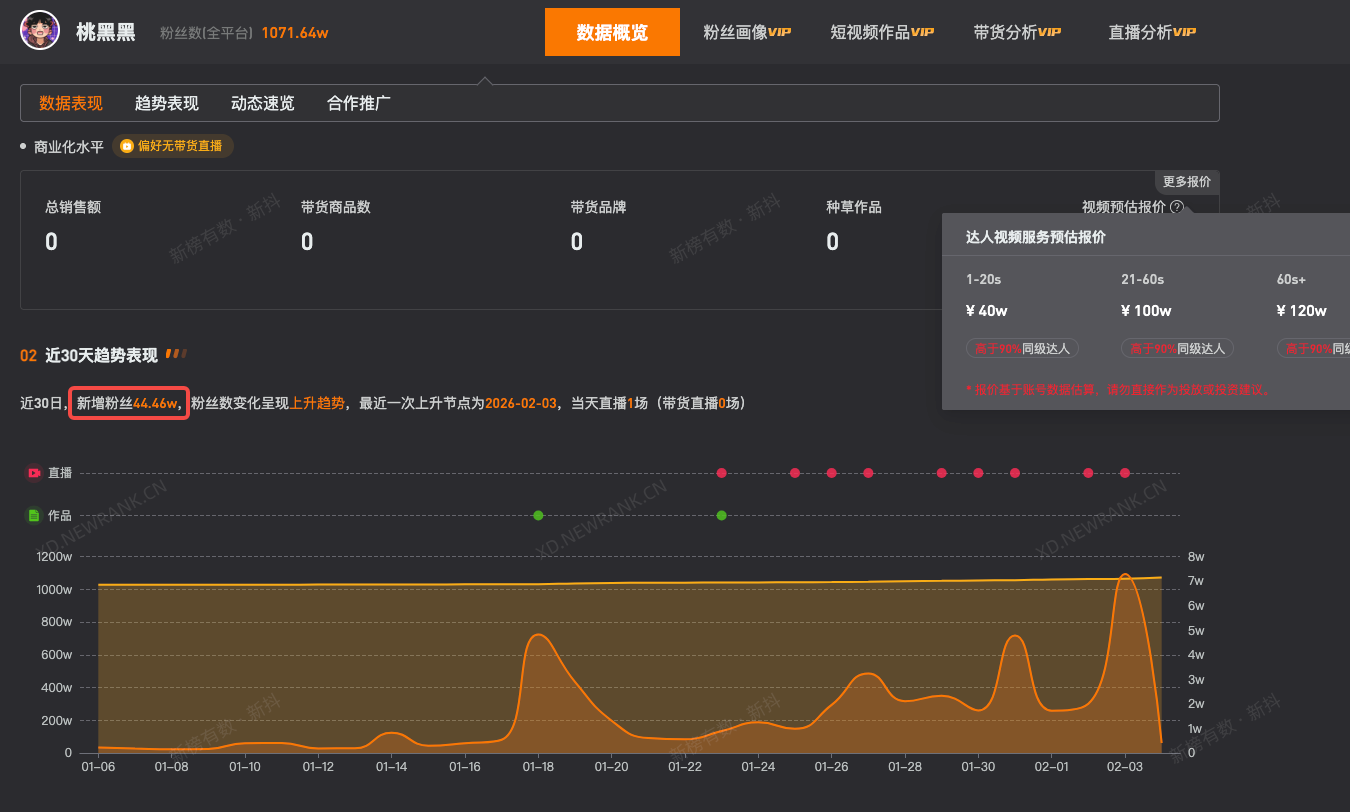Click the crown icon on 偏好无带货直播 badge
1350x812 pixels.
click(127, 145)
